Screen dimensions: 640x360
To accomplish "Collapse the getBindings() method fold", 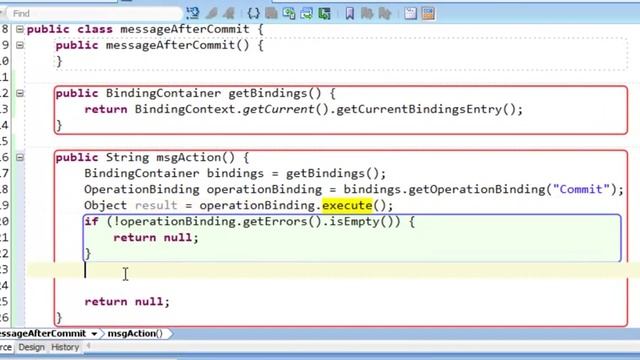I will (x=20, y=93).
